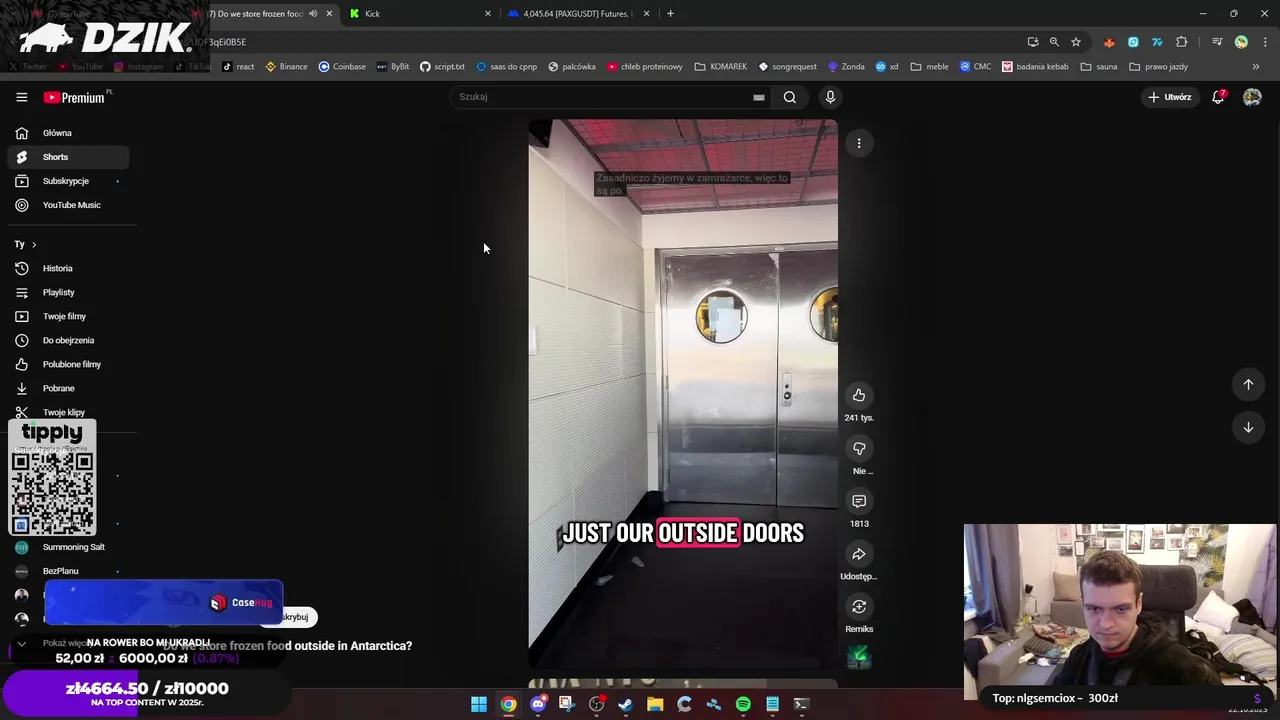This screenshot has height=720, width=1280.
Task: Click the YouTube Premium logo
Action: coord(75,97)
